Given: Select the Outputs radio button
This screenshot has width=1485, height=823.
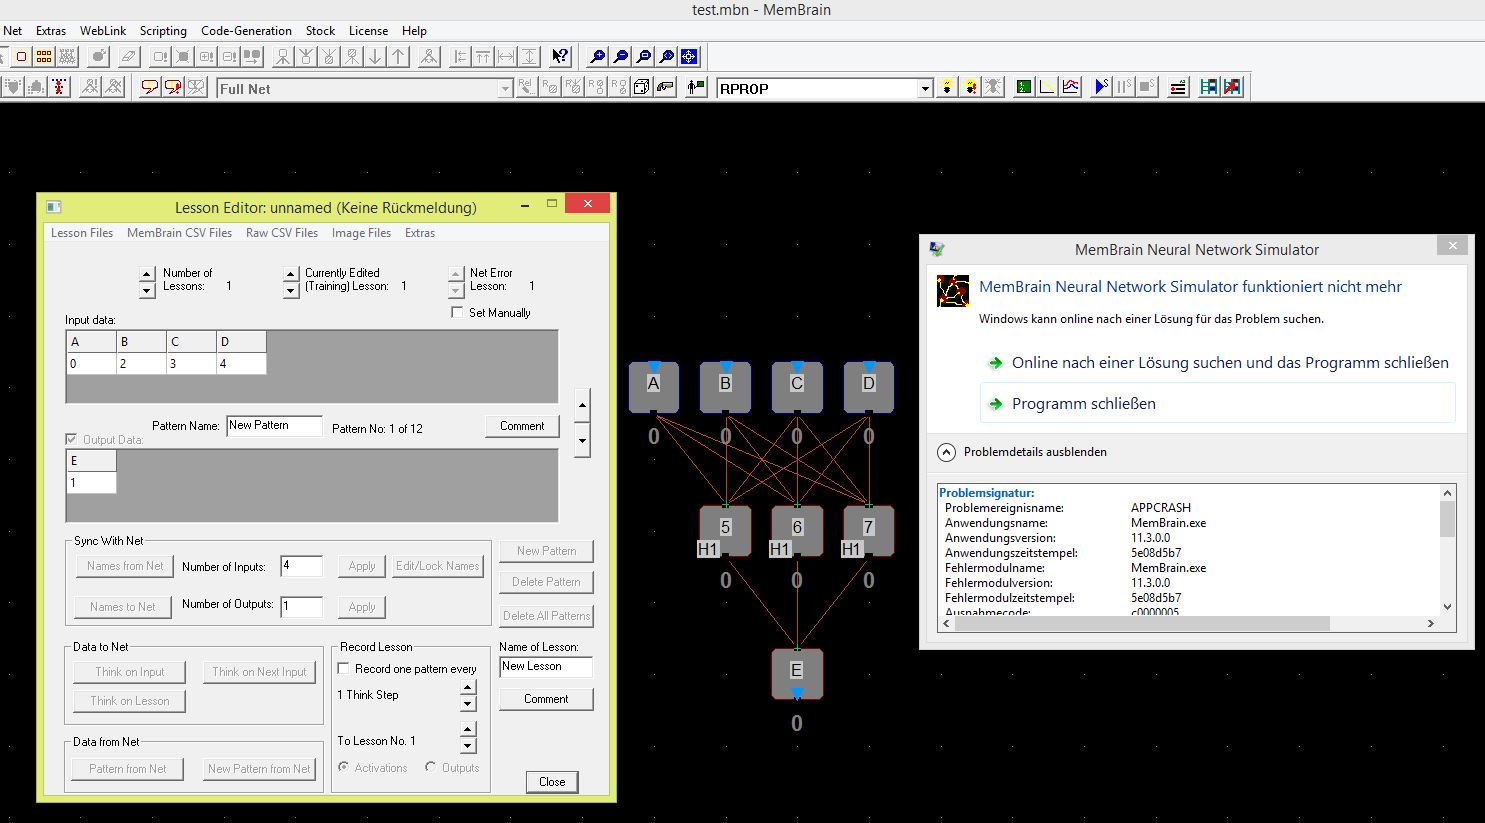Looking at the screenshot, I should (x=430, y=768).
